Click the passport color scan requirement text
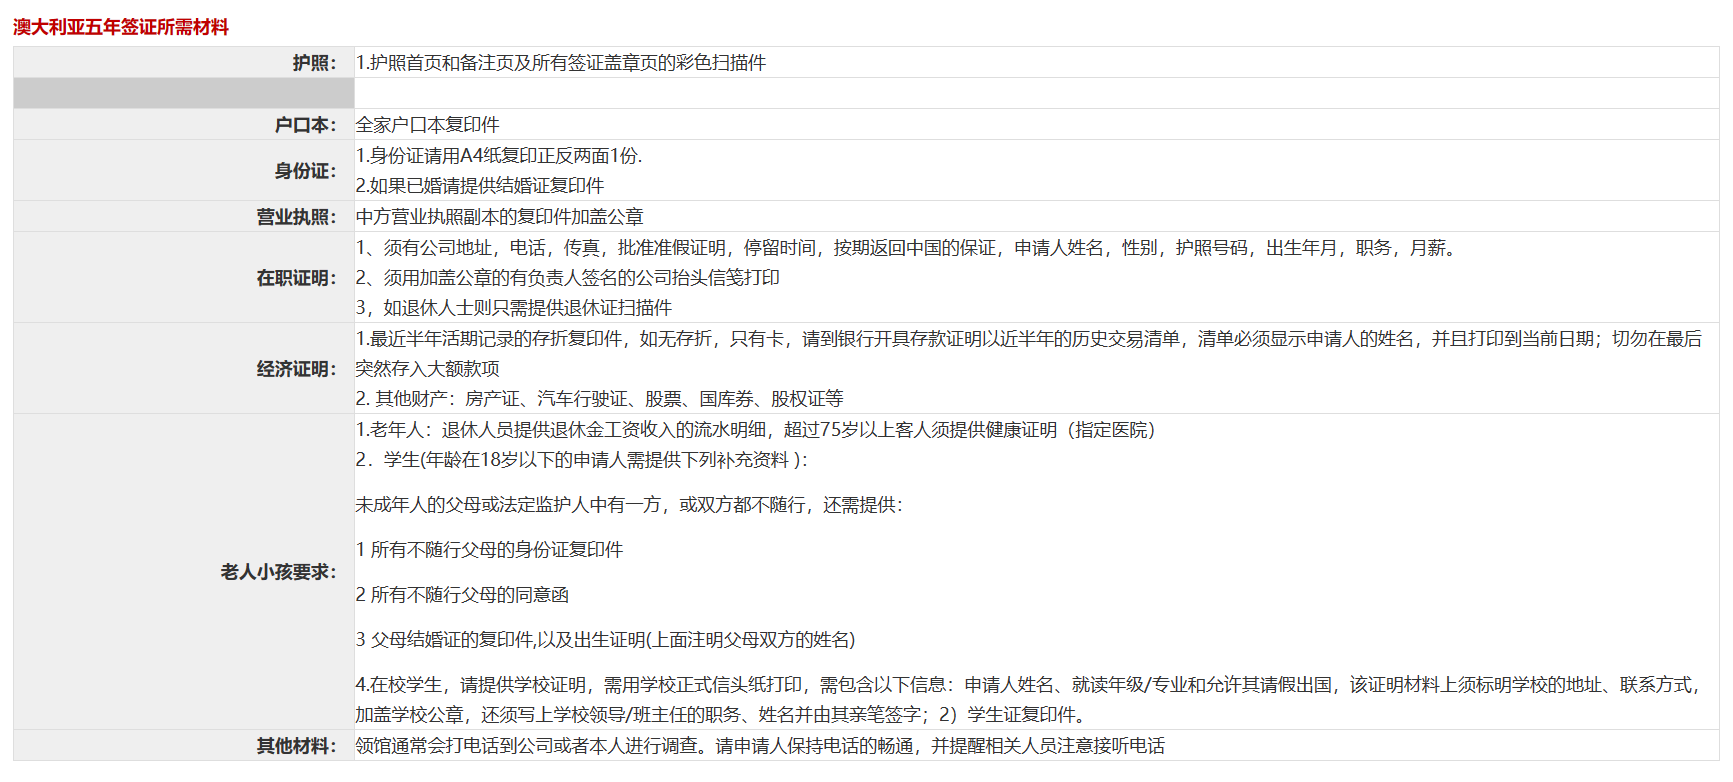Viewport: 1733px width, 782px height. (561, 63)
